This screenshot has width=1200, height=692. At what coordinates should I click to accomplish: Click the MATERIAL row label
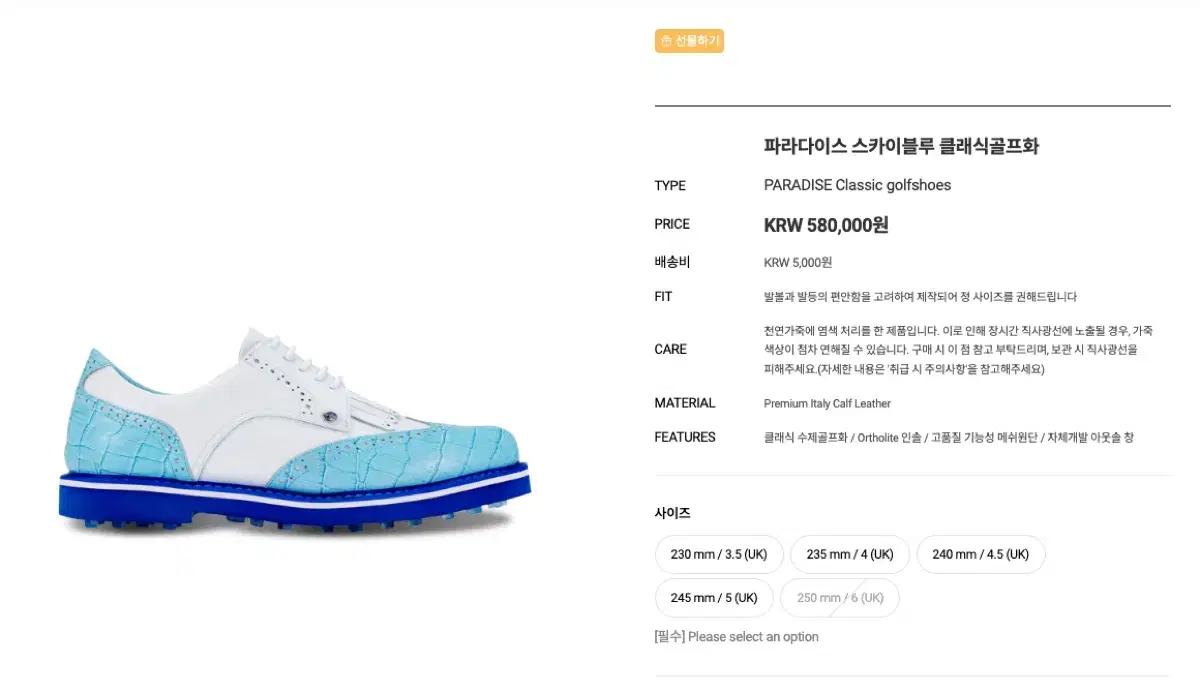(x=685, y=403)
